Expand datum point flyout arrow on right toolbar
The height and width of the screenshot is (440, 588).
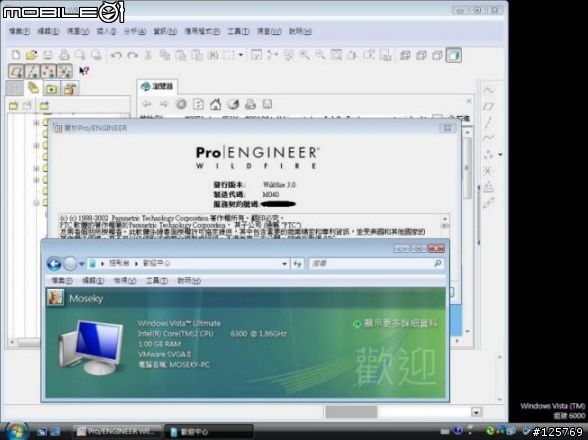point(501,155)
